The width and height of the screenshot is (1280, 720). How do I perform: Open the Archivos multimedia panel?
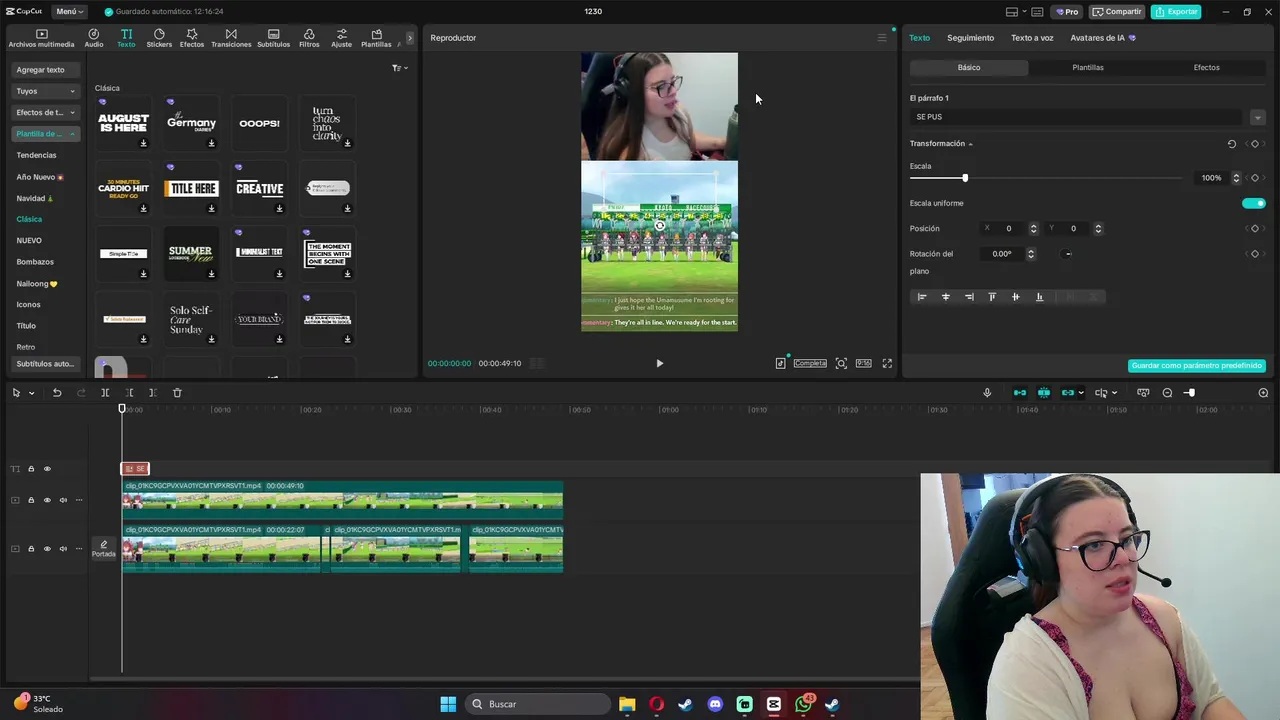[41, 38]
